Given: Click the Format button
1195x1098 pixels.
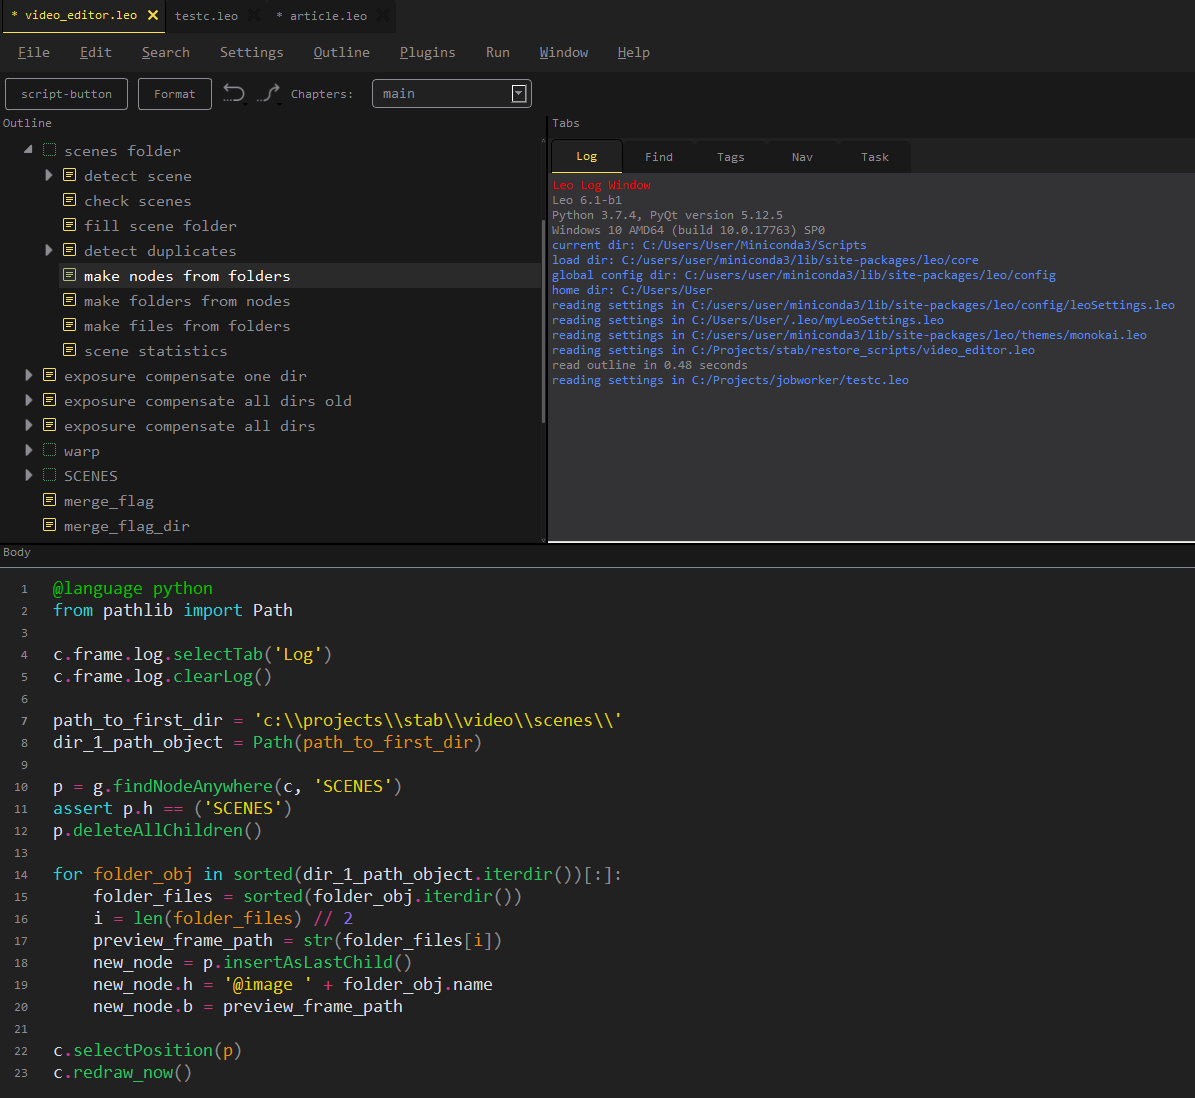Looking at the screenshot, I should [174, 94].
